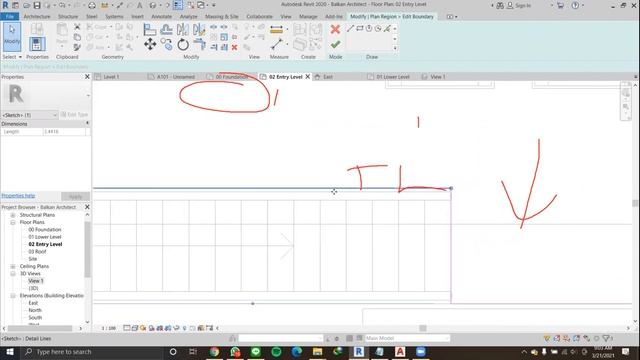Open the Help question mark icon
This screenshot has width=640, height=360.
coord(575,5)
